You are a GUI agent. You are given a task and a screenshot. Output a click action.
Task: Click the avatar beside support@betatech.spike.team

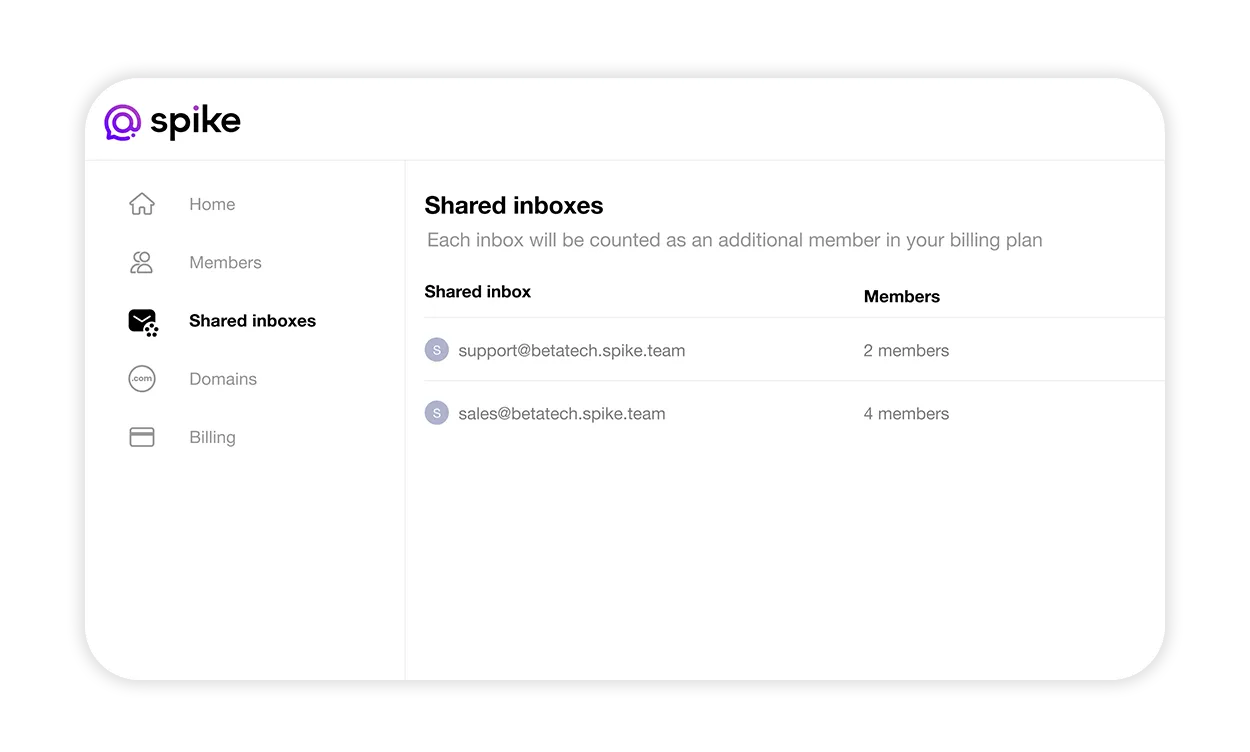tap(436, 350)
